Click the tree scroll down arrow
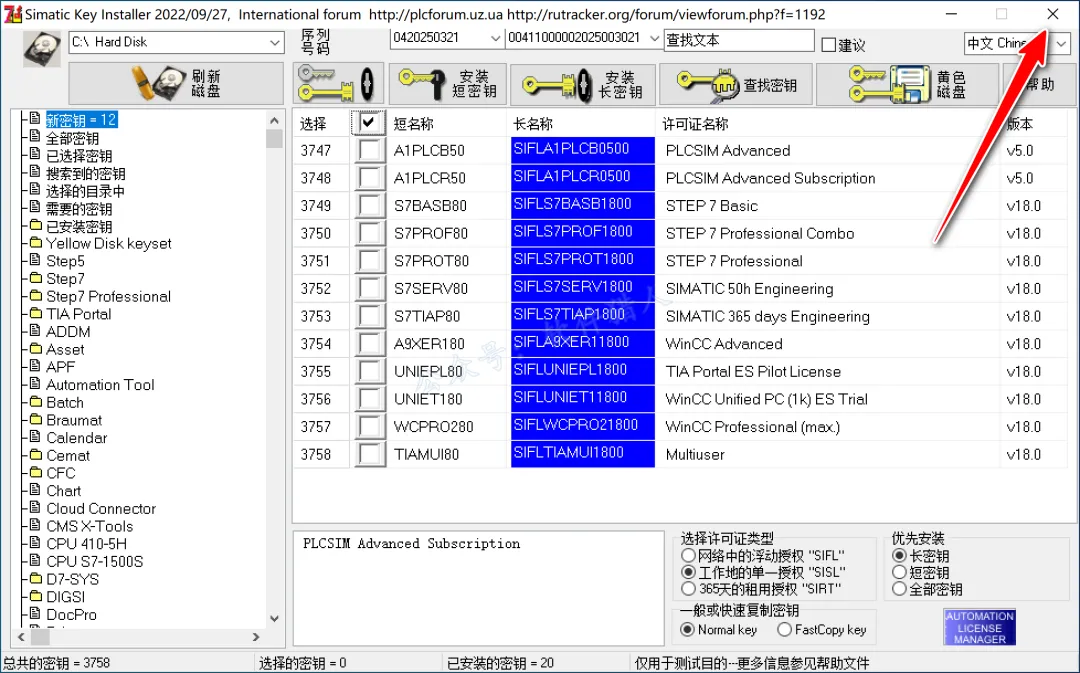 click(274, 619)
